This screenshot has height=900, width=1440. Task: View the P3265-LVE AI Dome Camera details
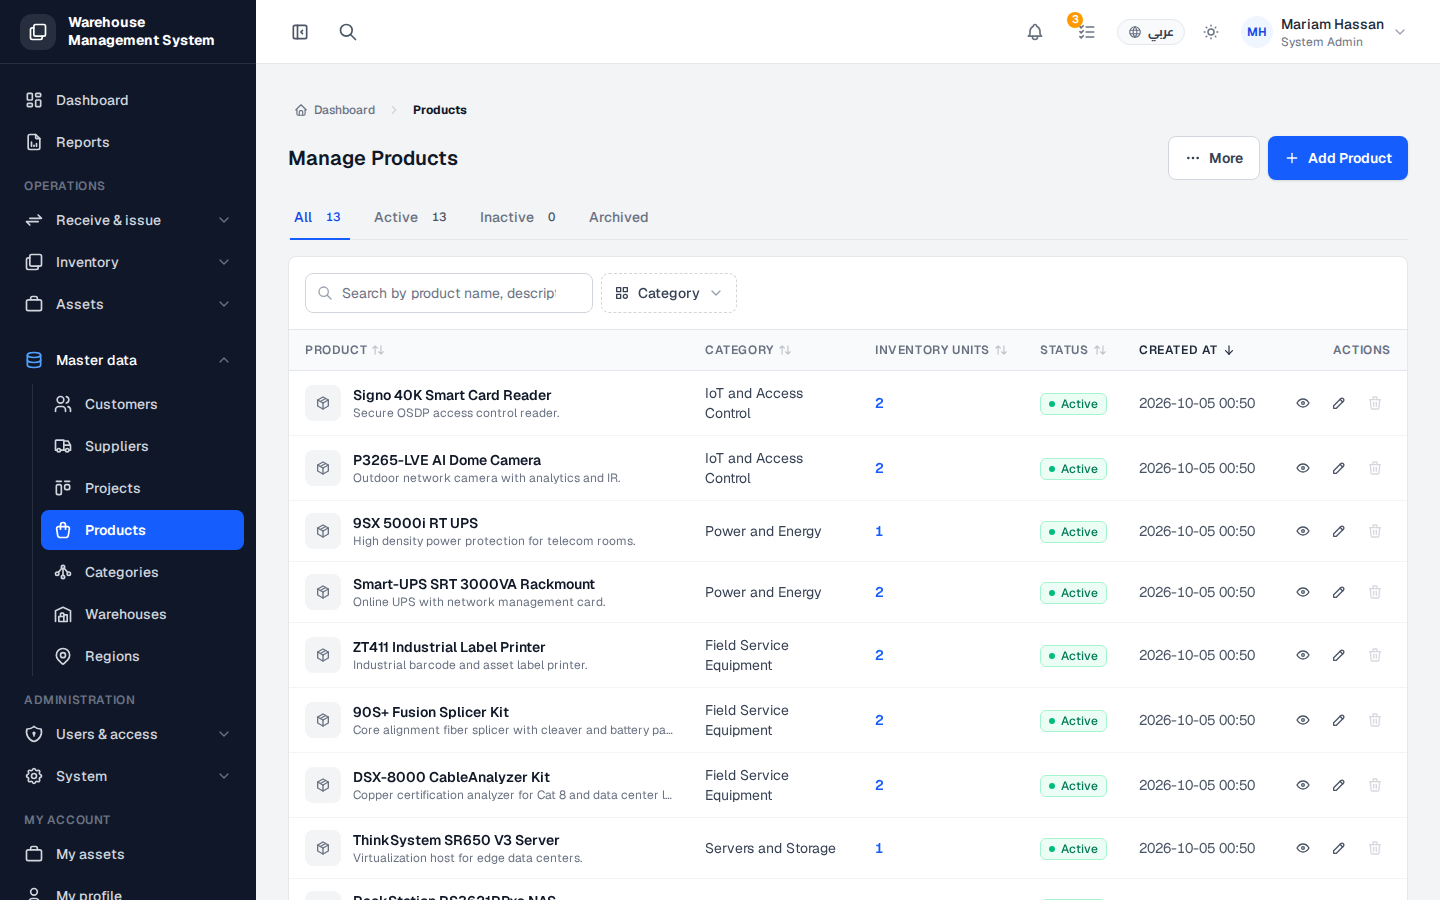(x=1303, y=468)
